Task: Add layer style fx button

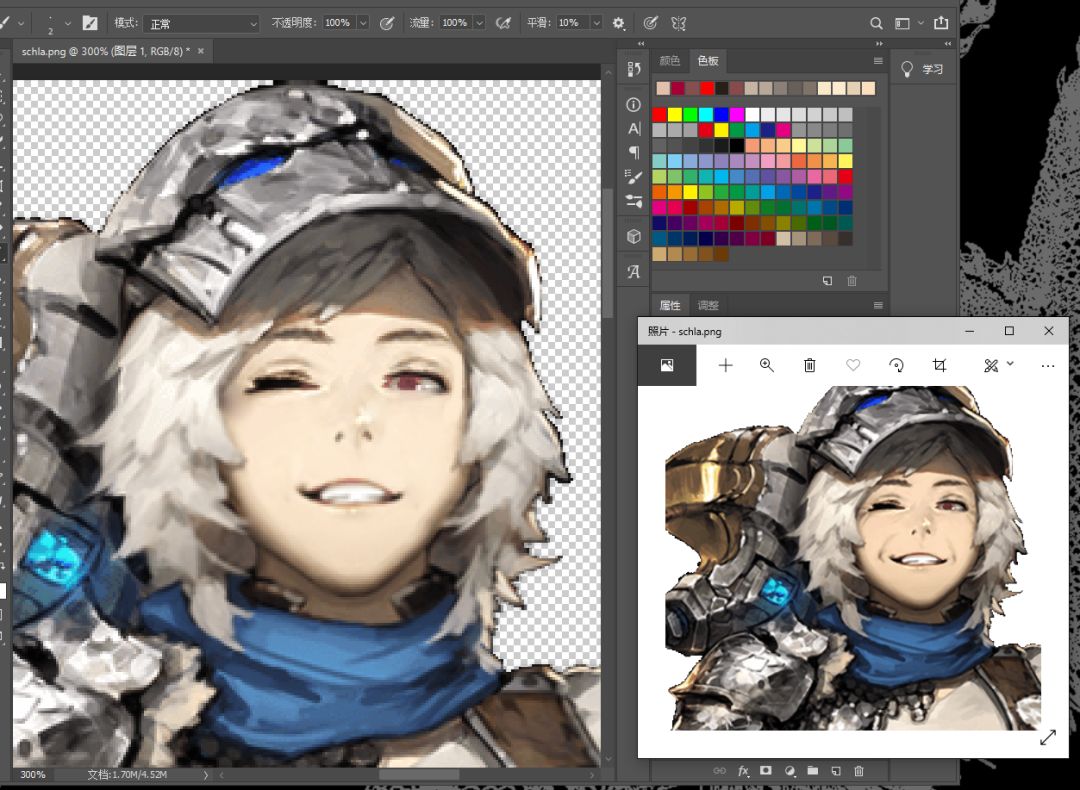Action: click(x=743, y=771)
